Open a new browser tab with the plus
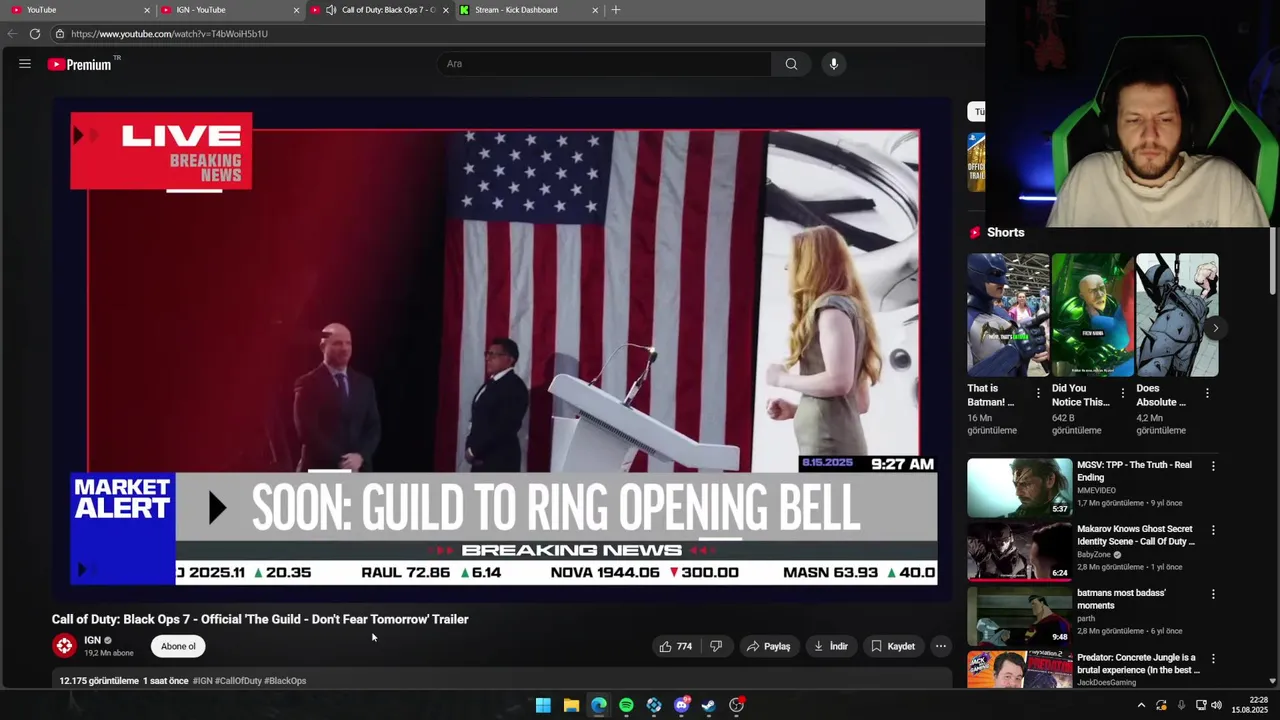This screenshot has width=1280, height=720. (616, 10)
